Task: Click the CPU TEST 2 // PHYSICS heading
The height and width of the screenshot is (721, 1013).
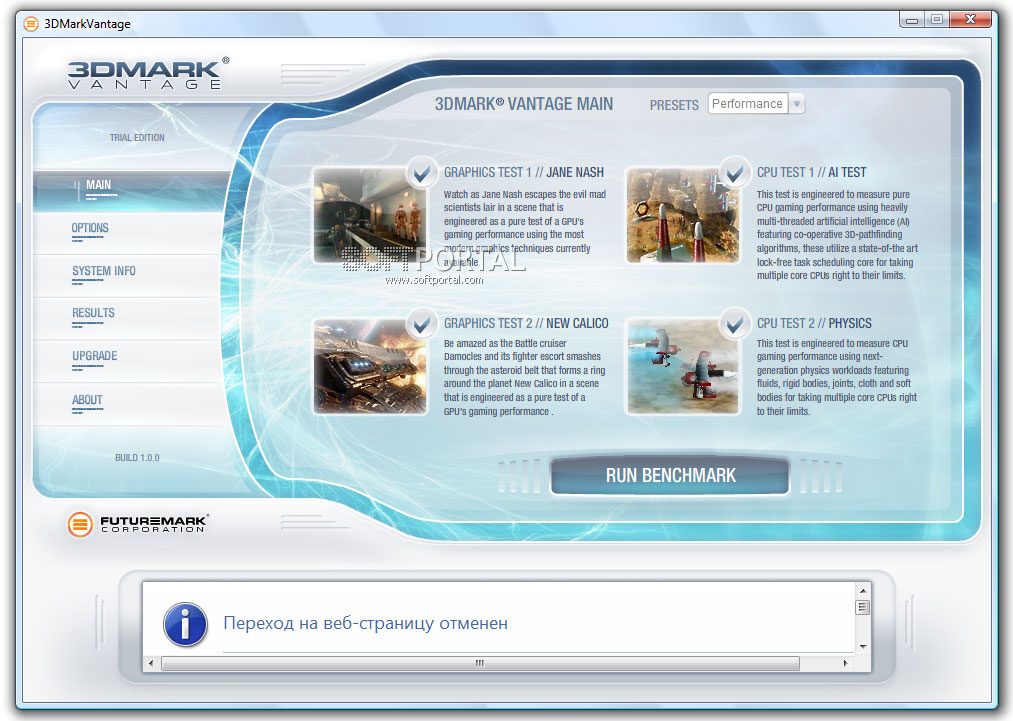Action: 814,323
